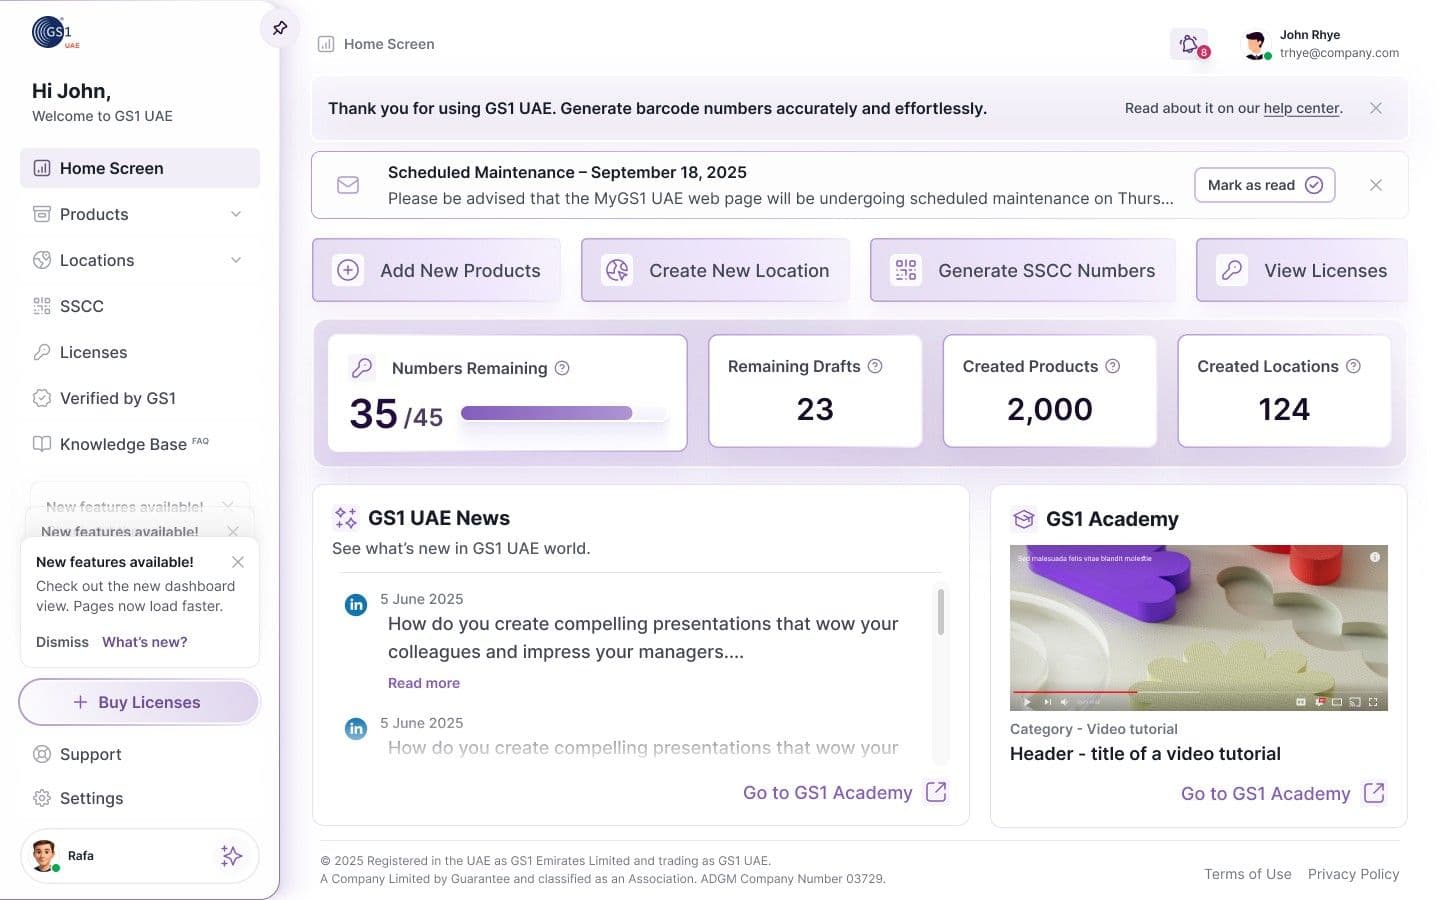Close the New features available card
This screenshot has width=1440, height=900.
(238, 562)
